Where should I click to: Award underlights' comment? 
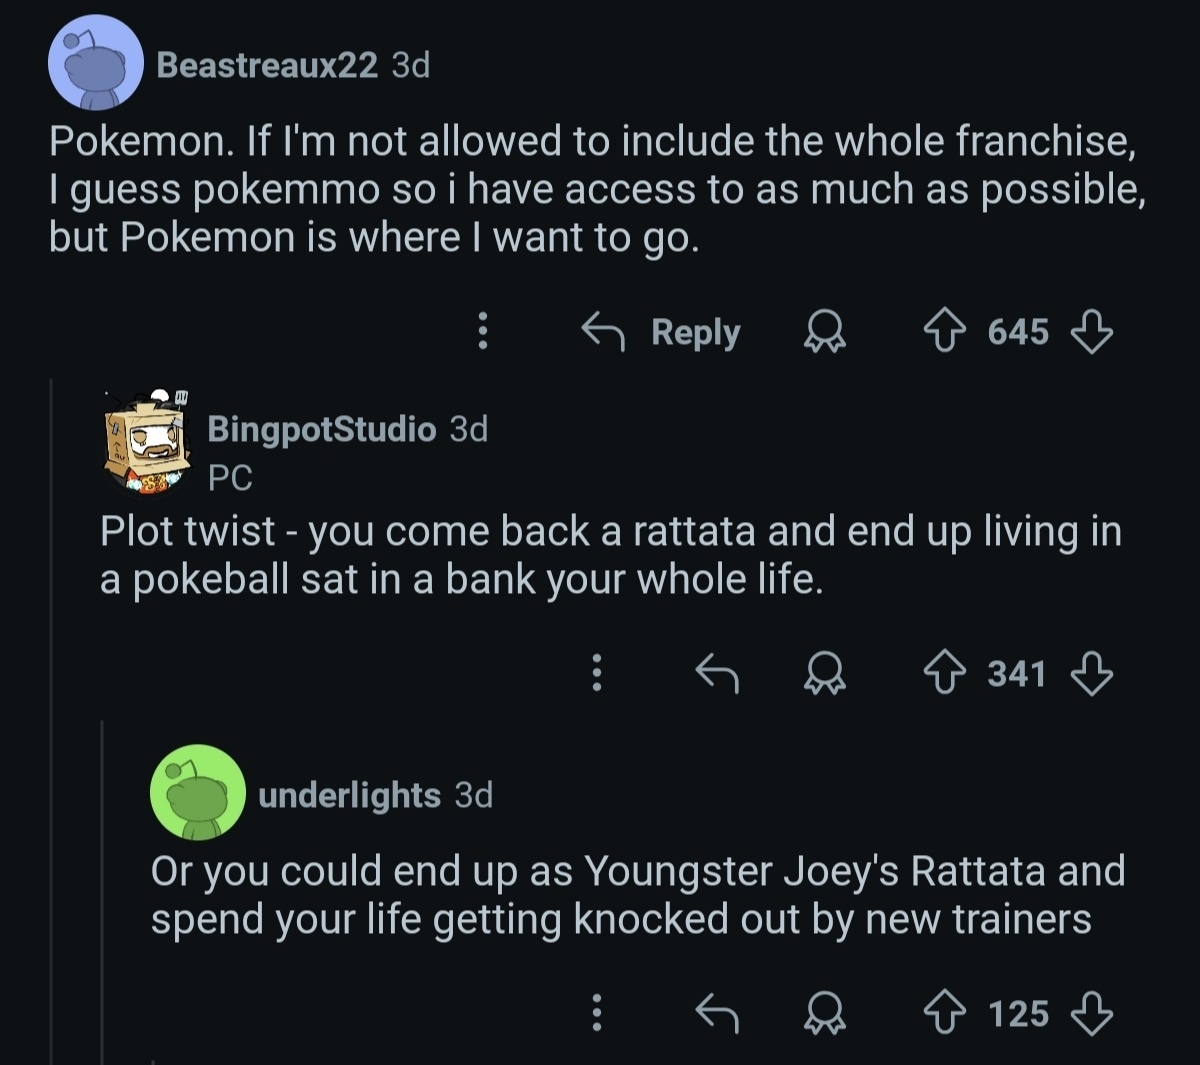(x=825, y=1014)
